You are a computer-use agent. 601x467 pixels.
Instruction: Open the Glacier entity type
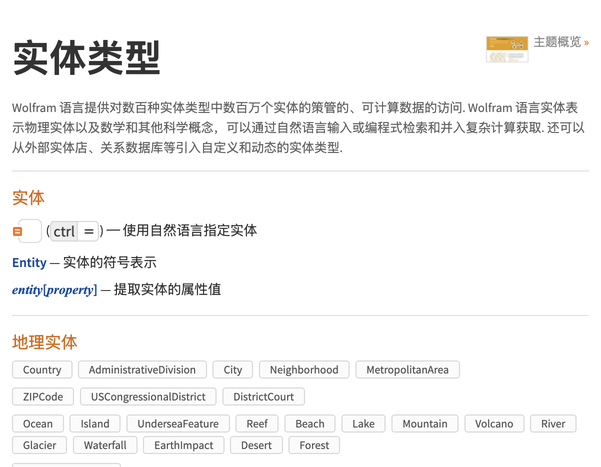click(40, 446)
